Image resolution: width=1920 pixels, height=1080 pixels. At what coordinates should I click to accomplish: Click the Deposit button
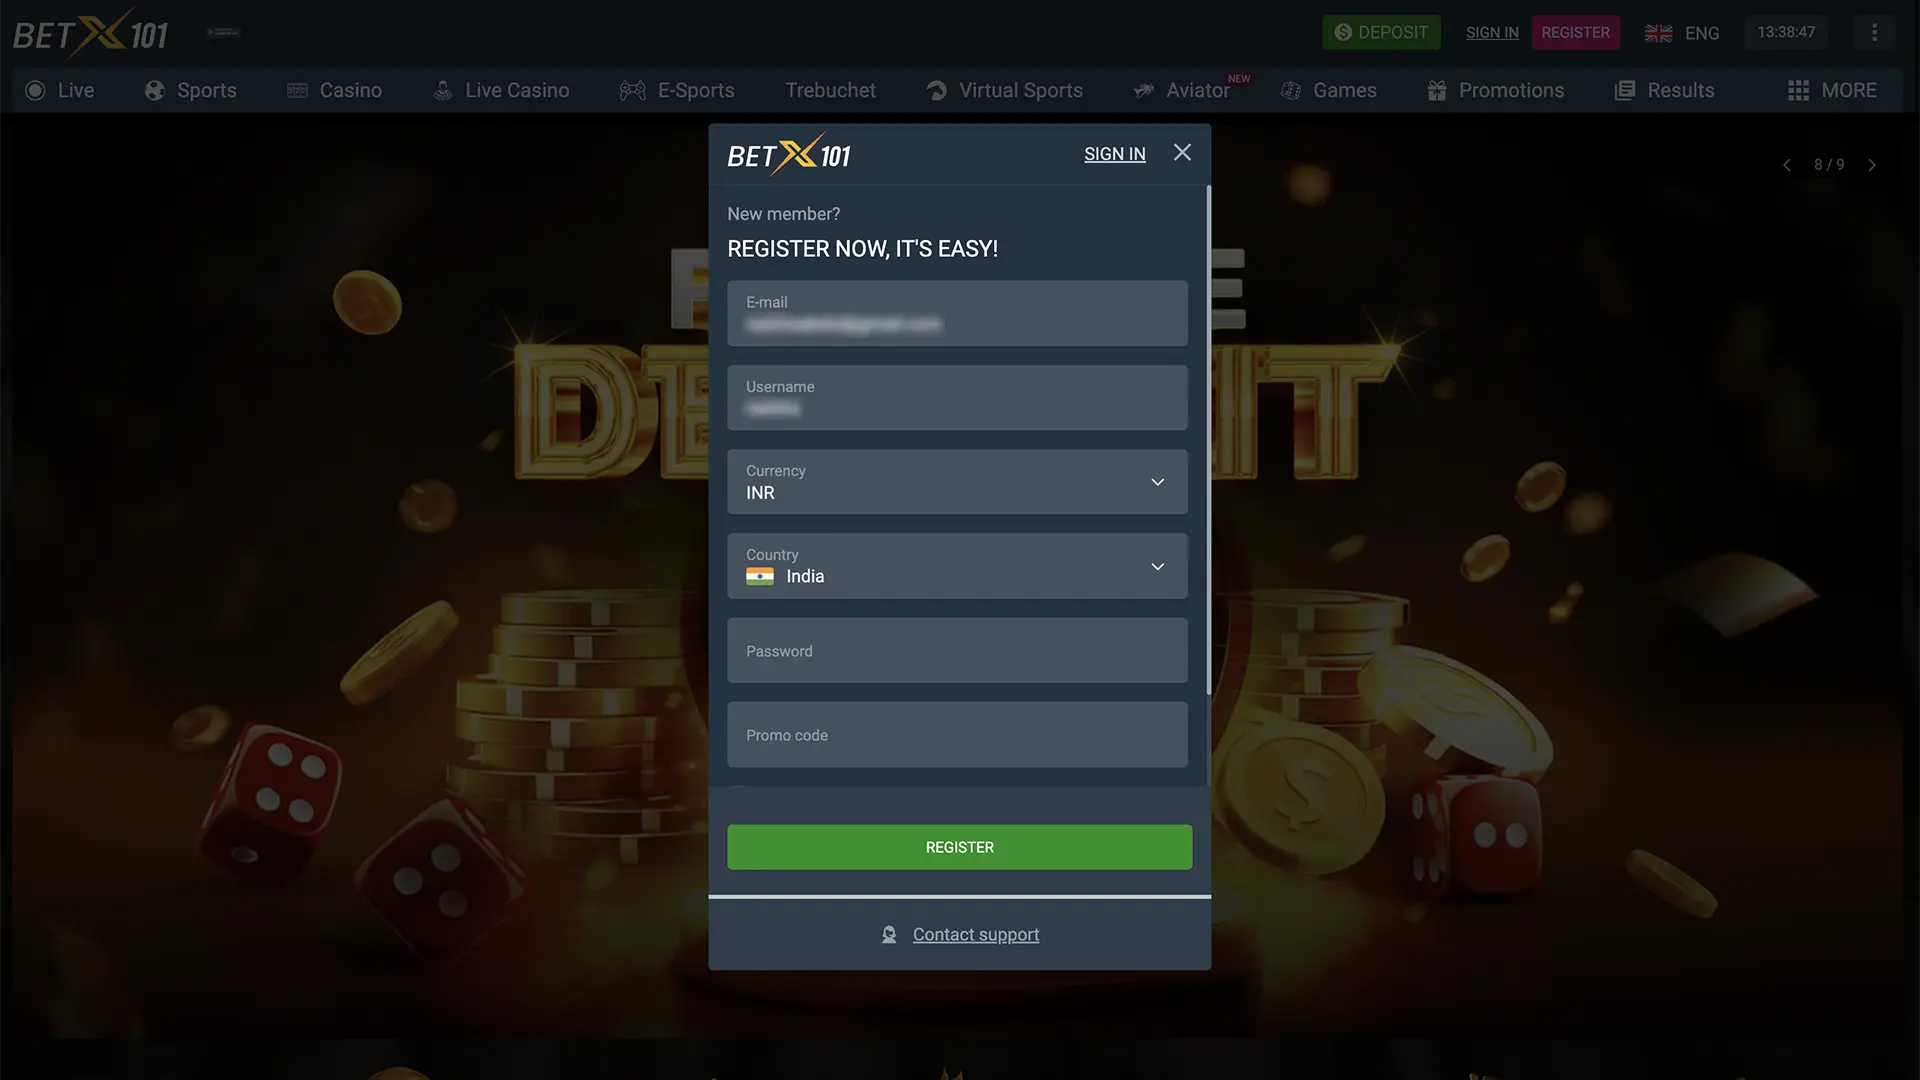(1381, 32)
